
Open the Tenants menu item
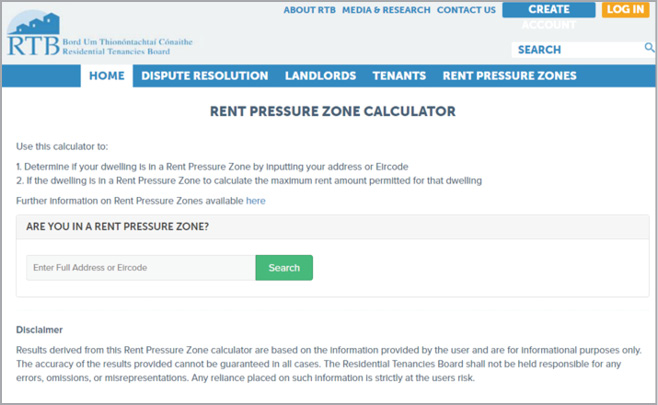(399, 76)
